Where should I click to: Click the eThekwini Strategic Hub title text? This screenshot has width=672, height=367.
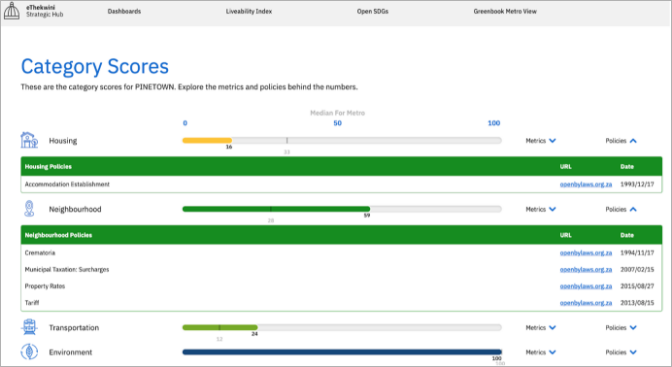[x=45, y=11]
